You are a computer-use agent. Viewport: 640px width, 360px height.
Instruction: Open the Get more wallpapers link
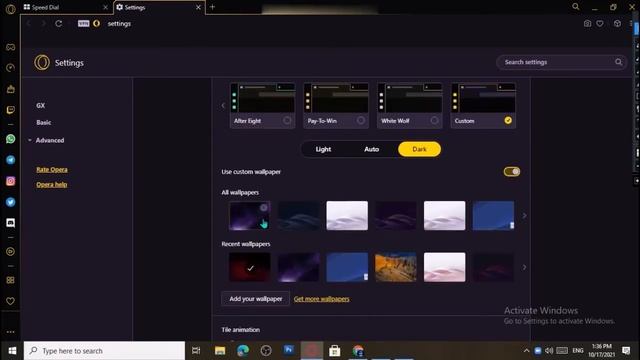pyautogui.click(x=322, y=299)
